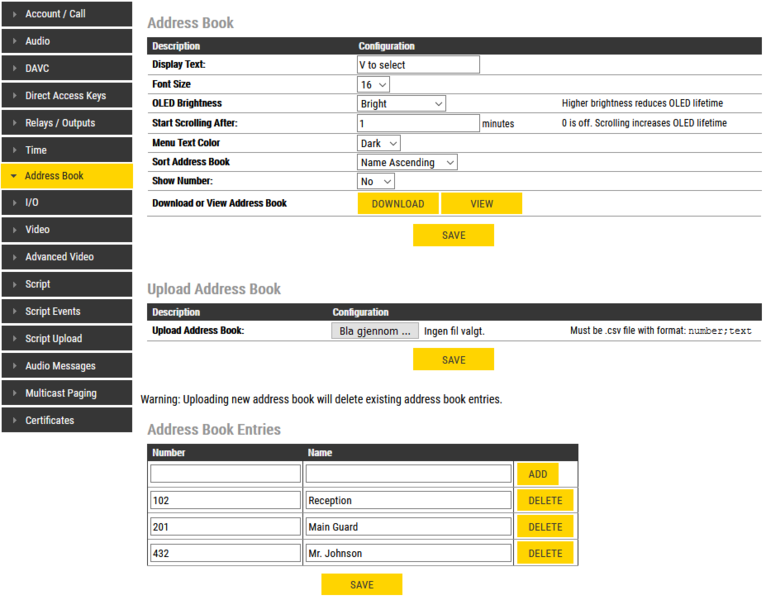Viewport: 766px width, 600px height.
Task: Go to Advanced Video settings
Action: 67,257
